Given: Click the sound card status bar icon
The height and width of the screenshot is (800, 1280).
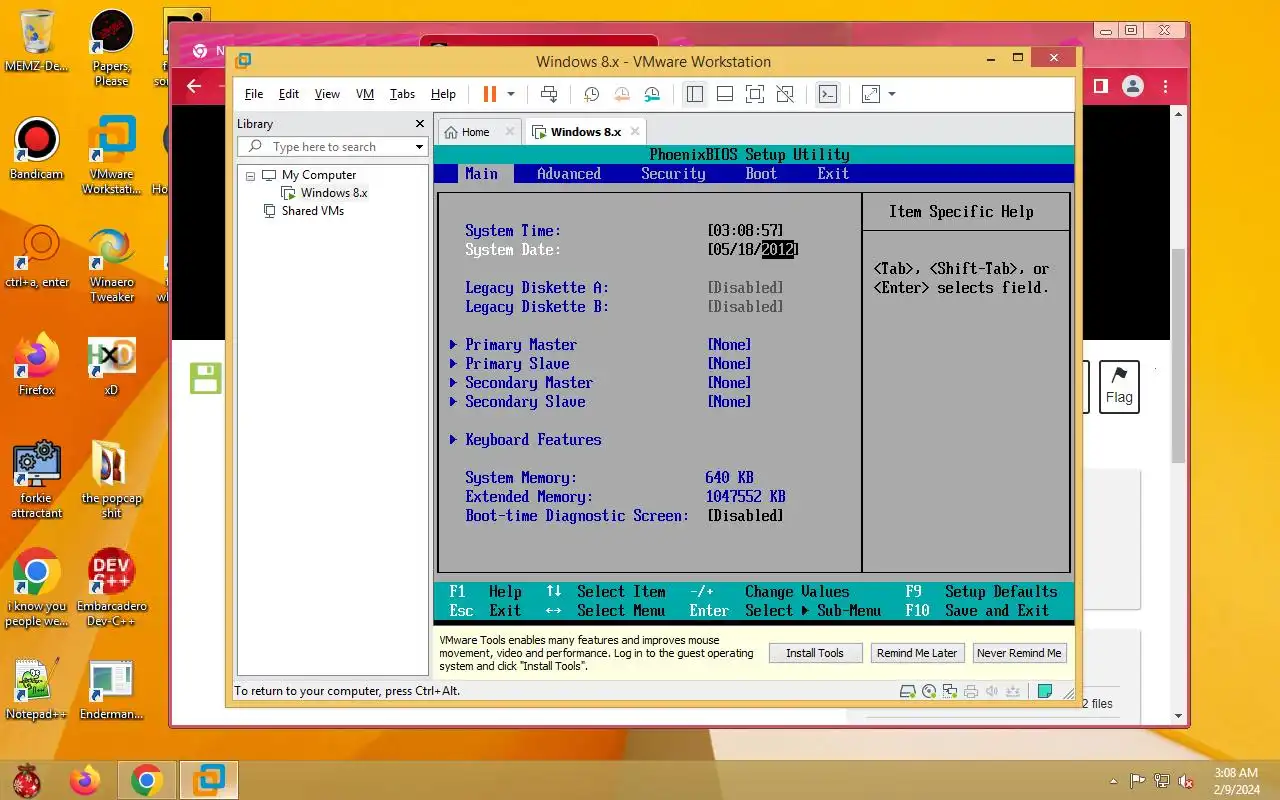Looking at the screenshot, I should pos(992,691).
